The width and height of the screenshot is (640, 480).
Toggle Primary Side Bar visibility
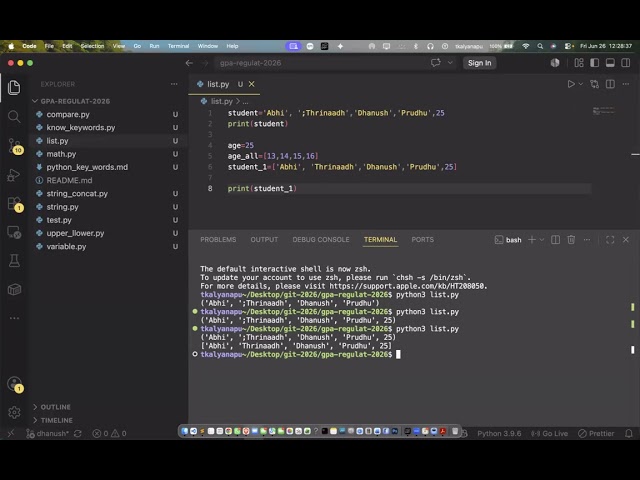[595, 63]
